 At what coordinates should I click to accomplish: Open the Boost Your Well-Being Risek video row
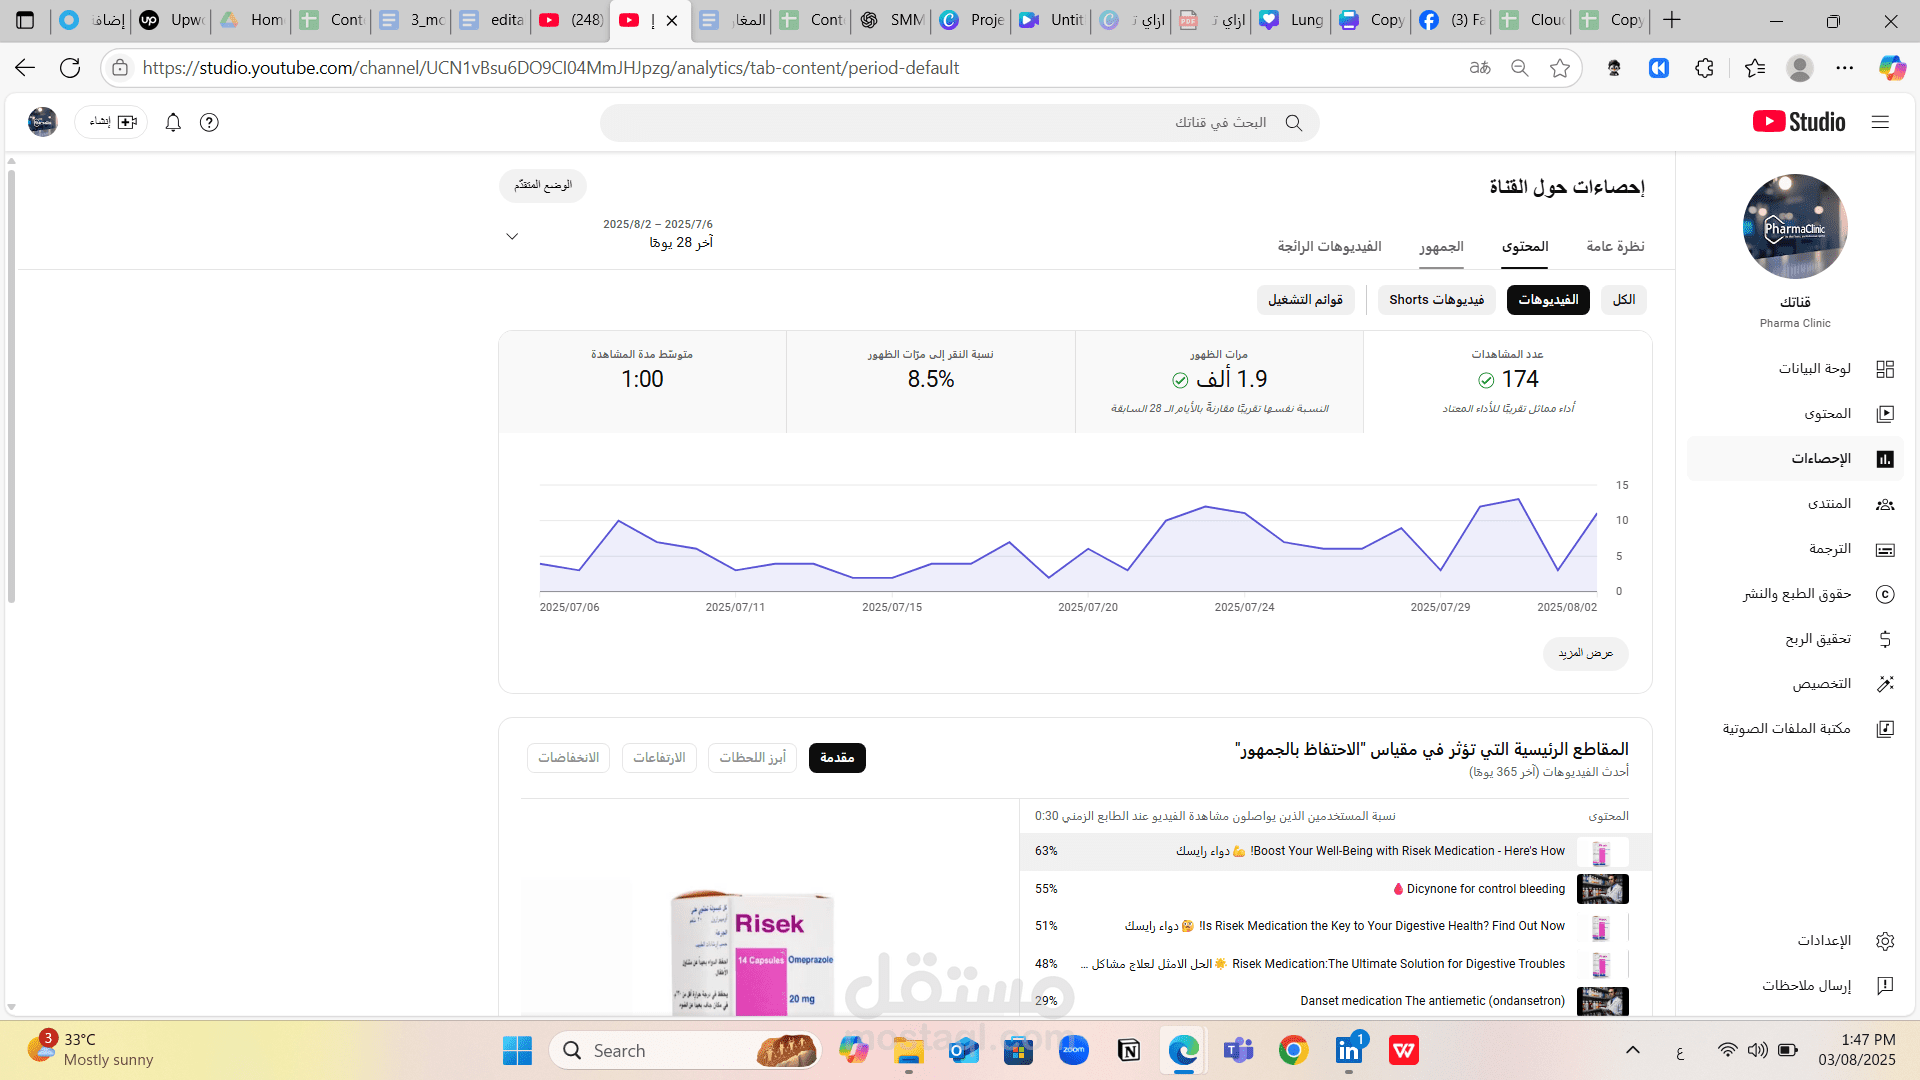pos(1335,851)
